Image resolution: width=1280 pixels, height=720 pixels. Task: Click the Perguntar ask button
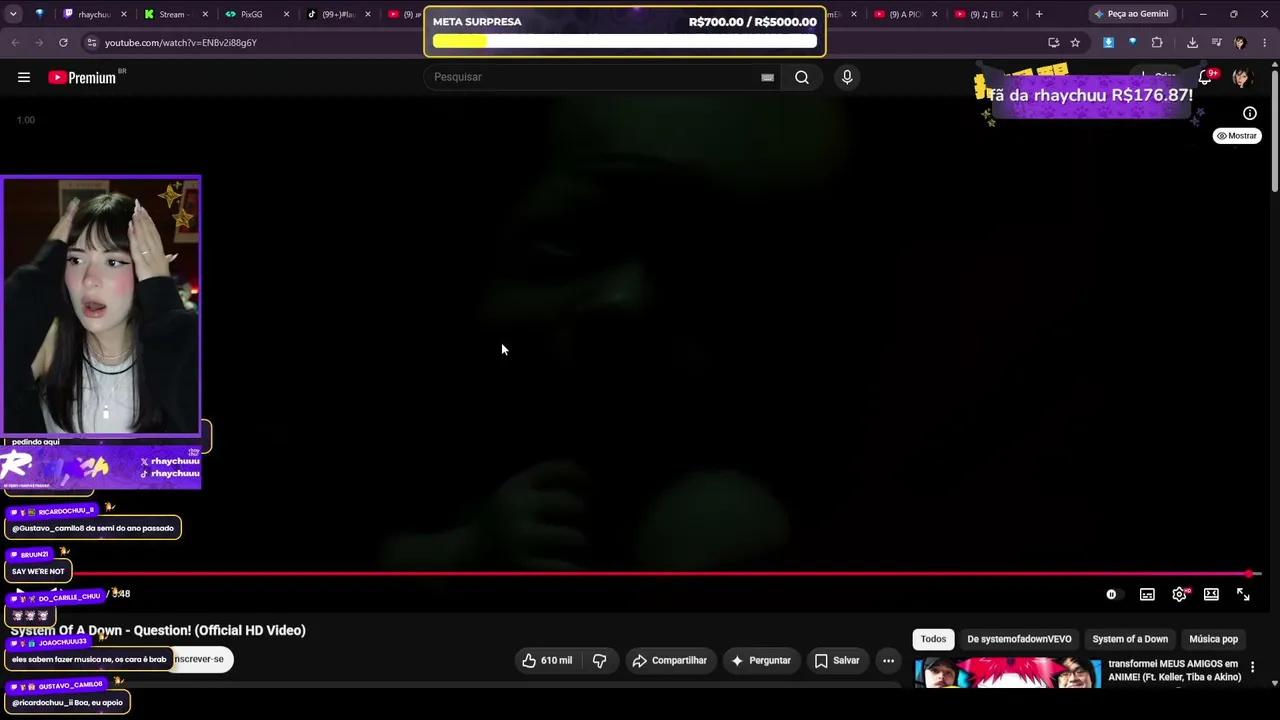761,660
